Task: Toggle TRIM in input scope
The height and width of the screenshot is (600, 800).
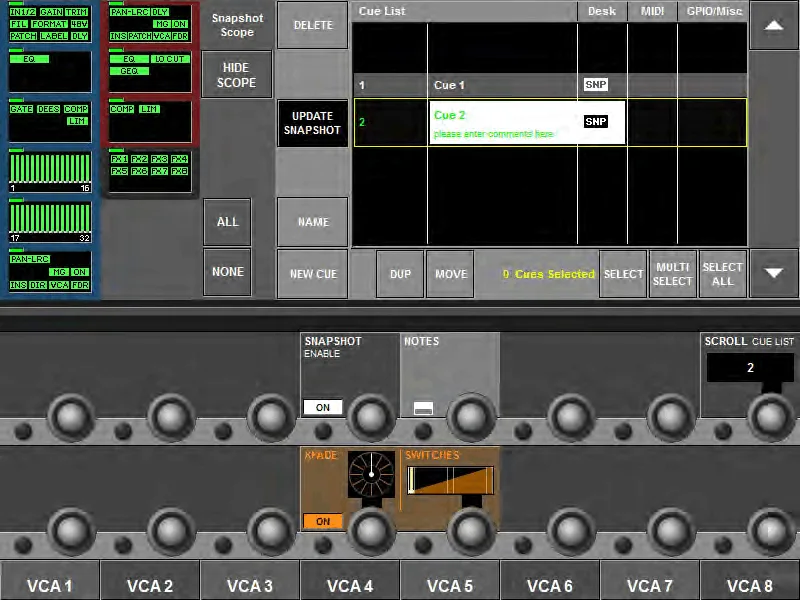Action: tap(76, 12)
